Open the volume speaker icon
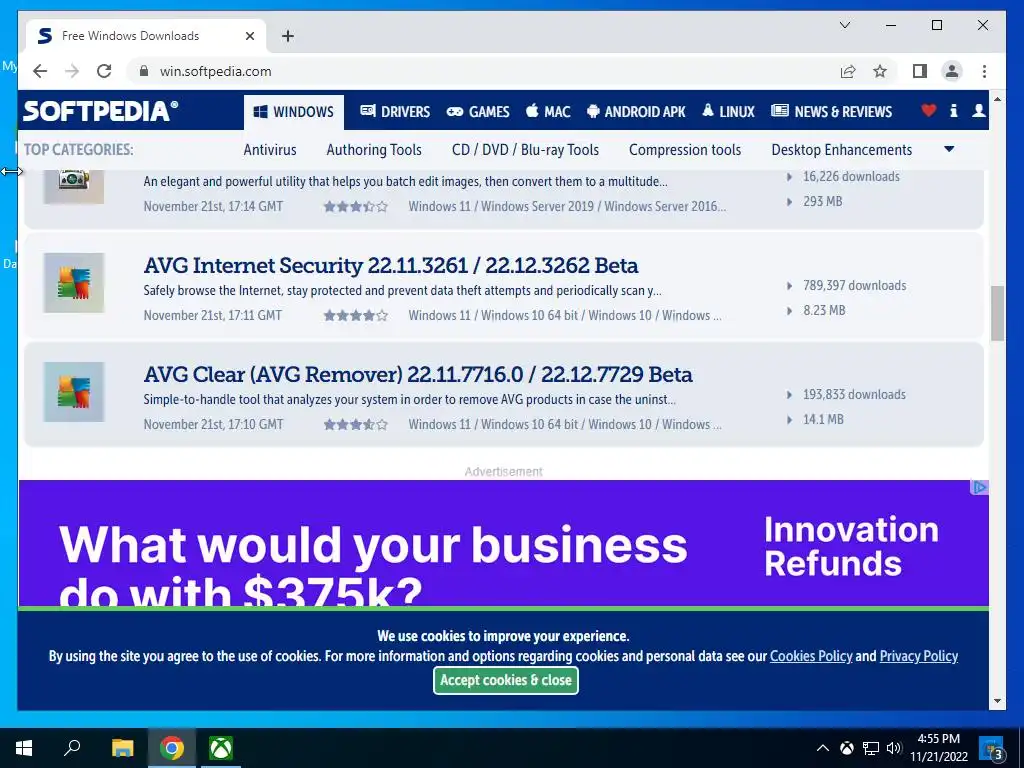This screenshot has height=768, width=1024. pyautogui.click(x=894, y=748)
